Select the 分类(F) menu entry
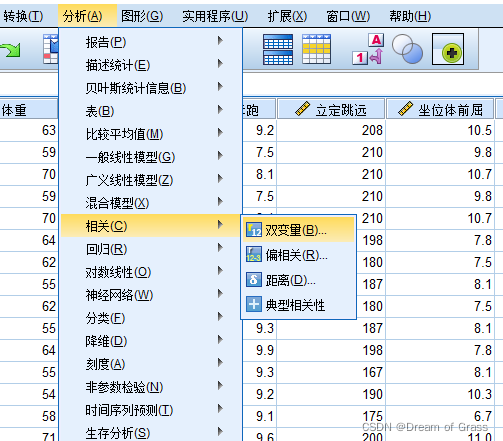 151,318
